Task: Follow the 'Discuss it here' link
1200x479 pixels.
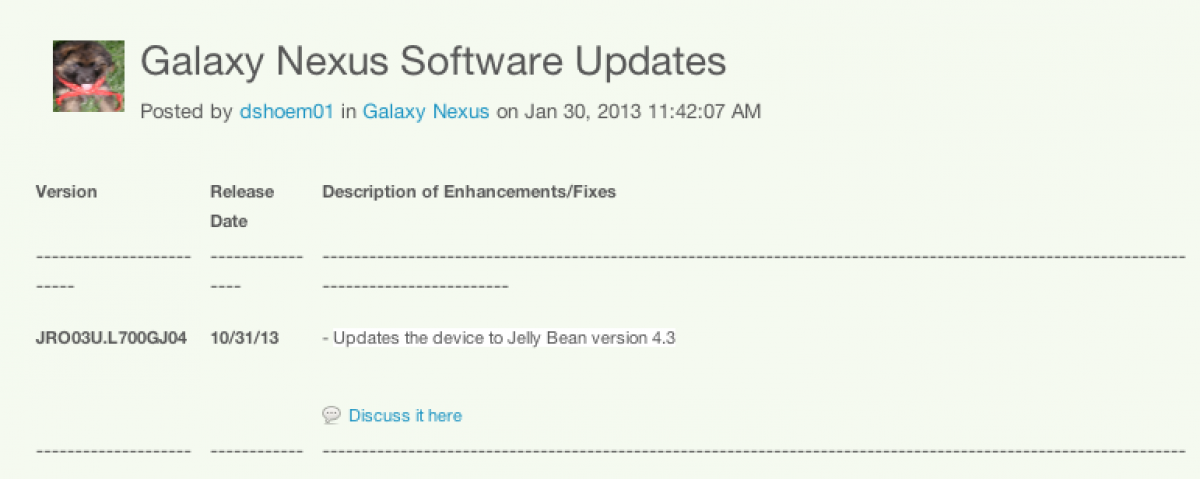Action: coord(405,415)
